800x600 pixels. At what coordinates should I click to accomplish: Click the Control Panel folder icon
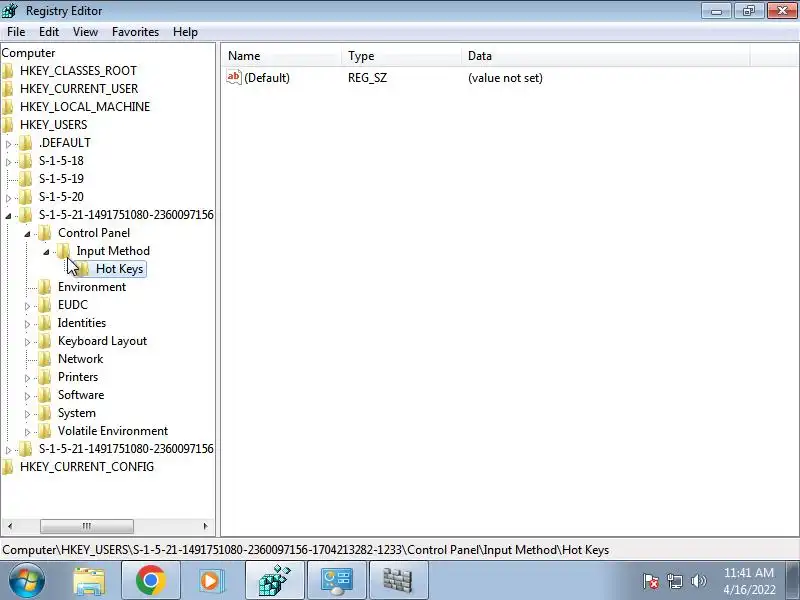[x=45, y=233]
